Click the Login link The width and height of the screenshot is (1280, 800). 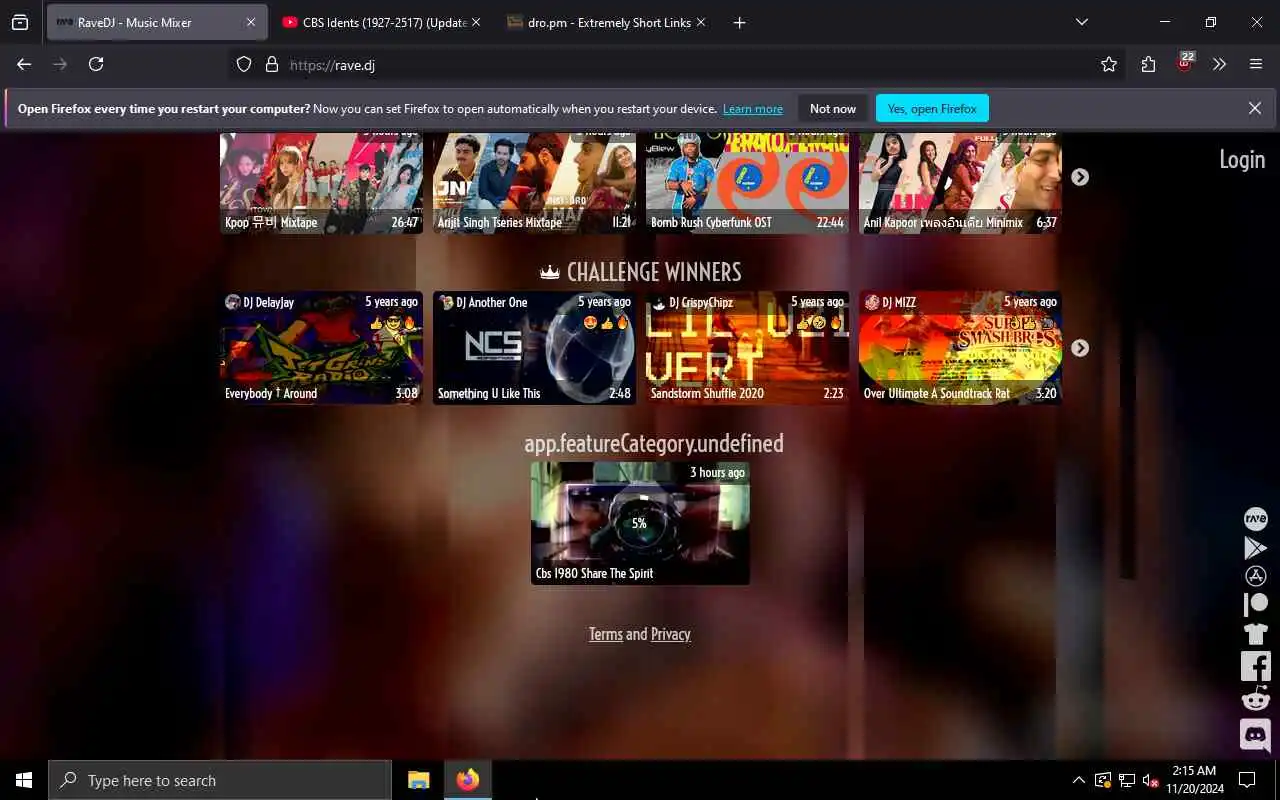pos(1242,159)
